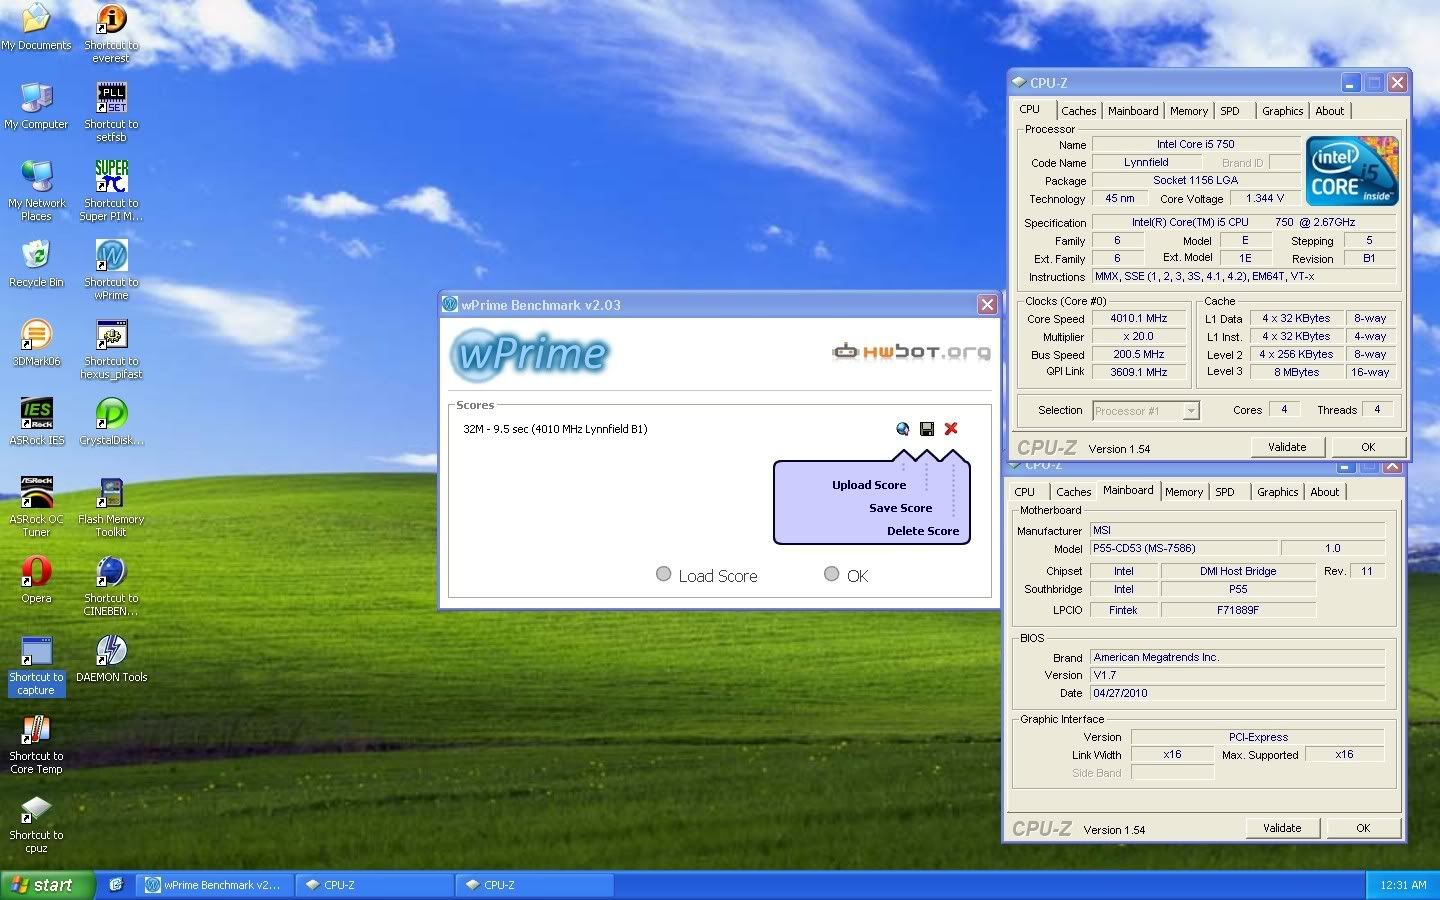Launch Shortcut to cpuz icon
The height and width of the screenshot is (900, 1440).
pyautogui.click(x=36, y=823)
